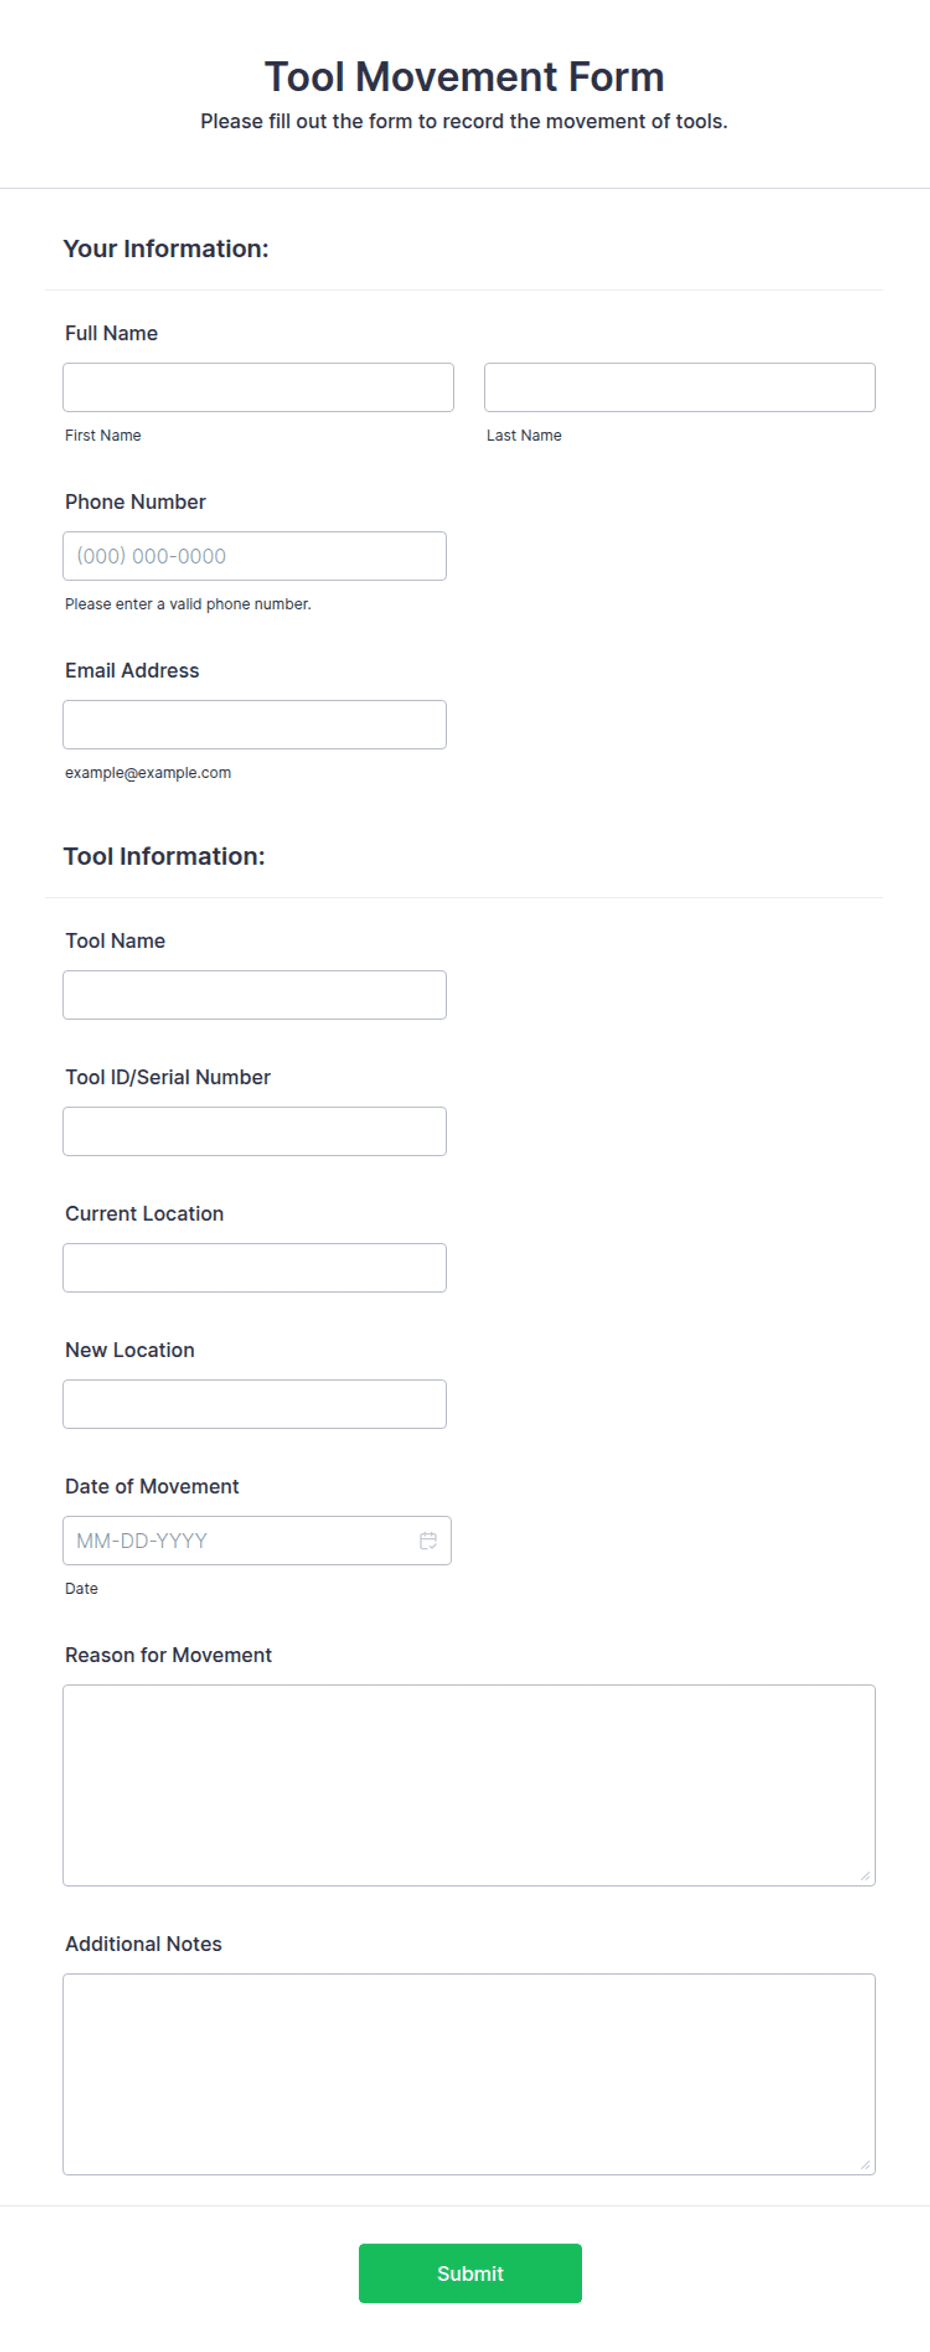The width and height of the screenshot is (930, 2352).
Task: Select the 'Tool ID/Serial Number' label
Action: (x=168, y=1077)
